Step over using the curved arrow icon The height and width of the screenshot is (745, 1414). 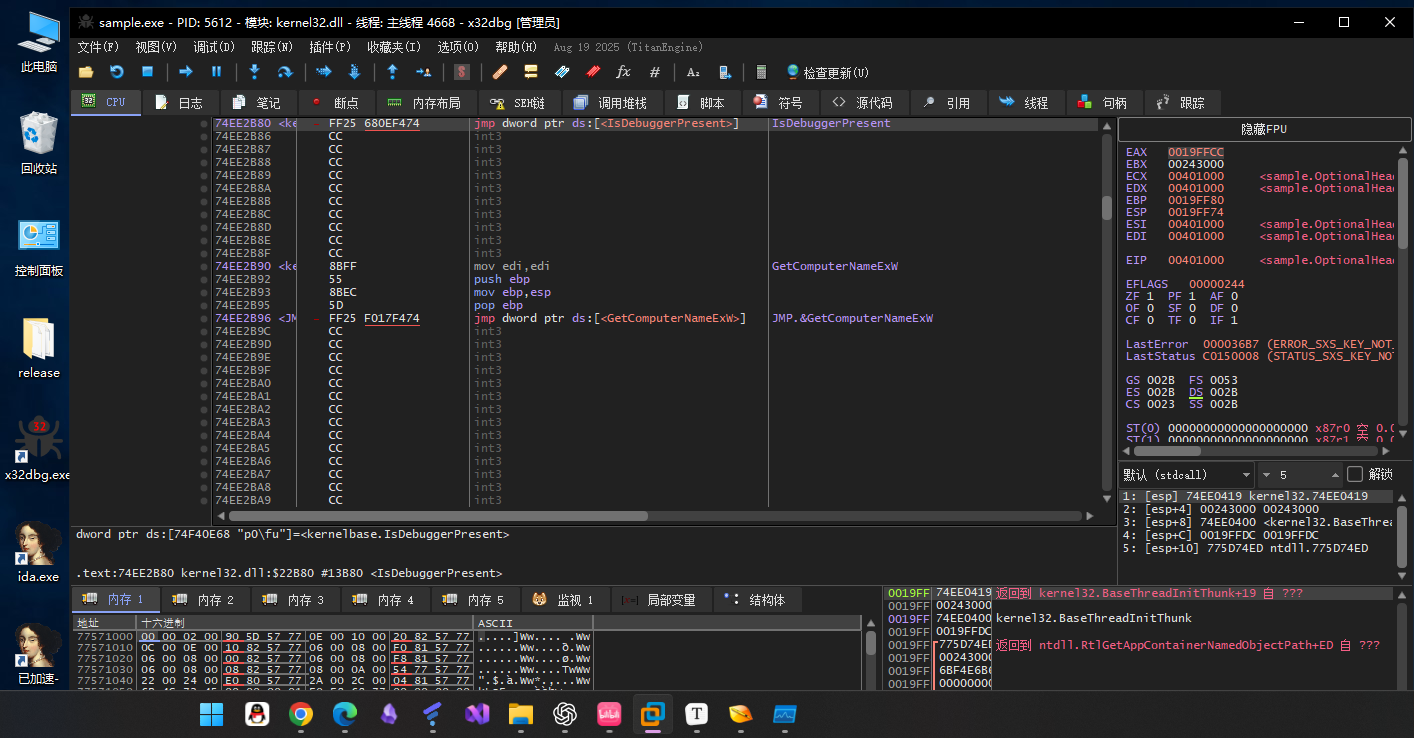pyautogui.click(x=285, y=72)
